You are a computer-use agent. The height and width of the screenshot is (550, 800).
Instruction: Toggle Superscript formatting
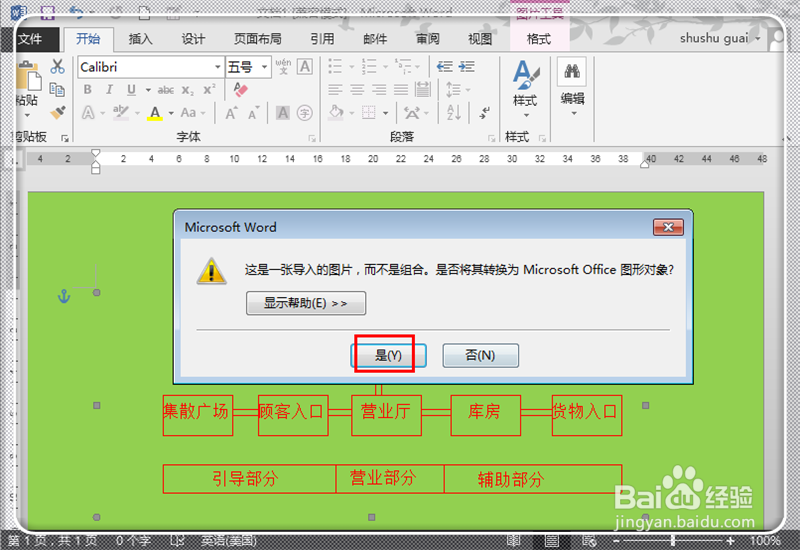(x=209, y=89)
